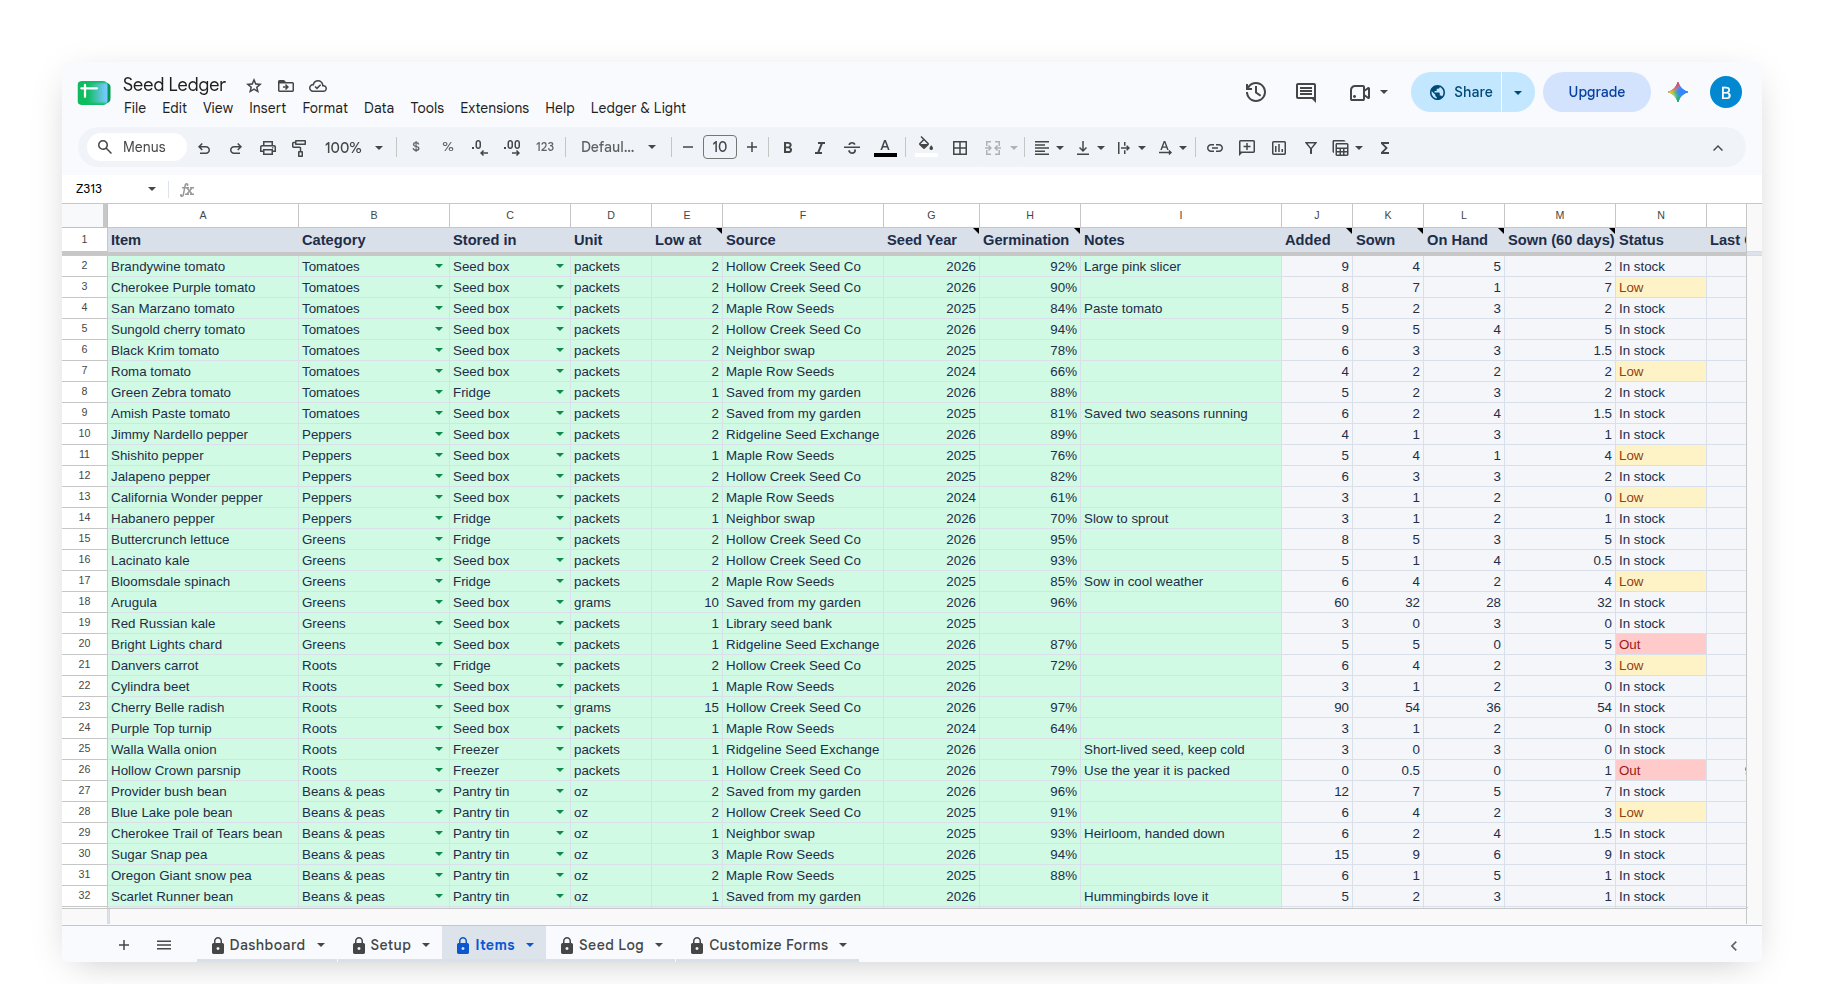Click the redo icon

tap(236, 148)
